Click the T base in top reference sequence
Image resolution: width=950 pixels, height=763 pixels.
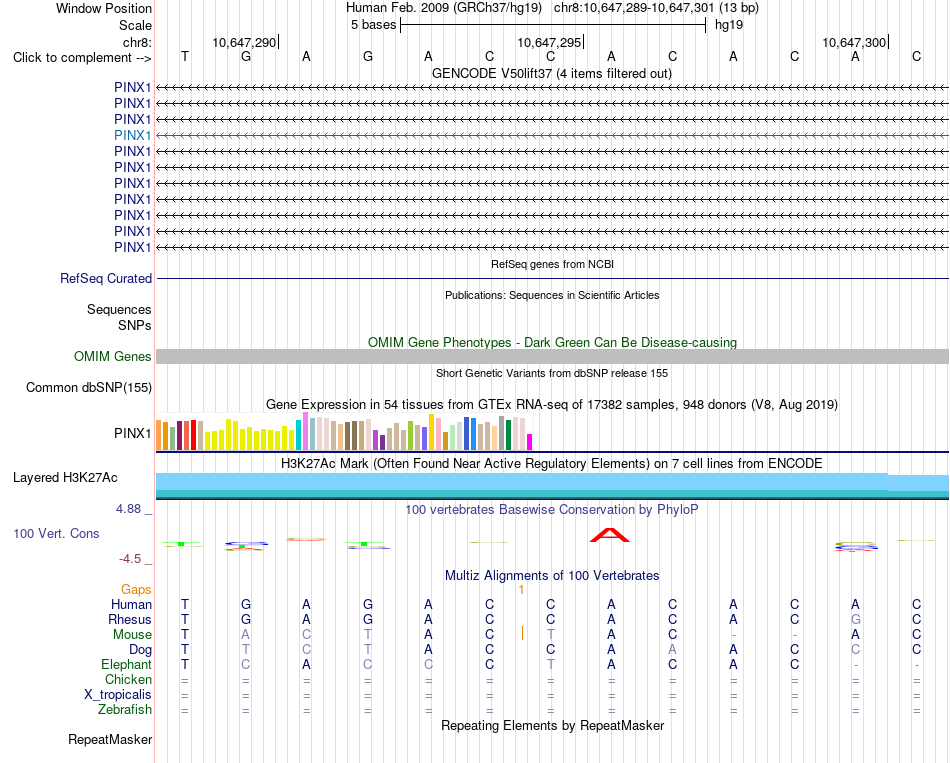(x=185, y=56)
